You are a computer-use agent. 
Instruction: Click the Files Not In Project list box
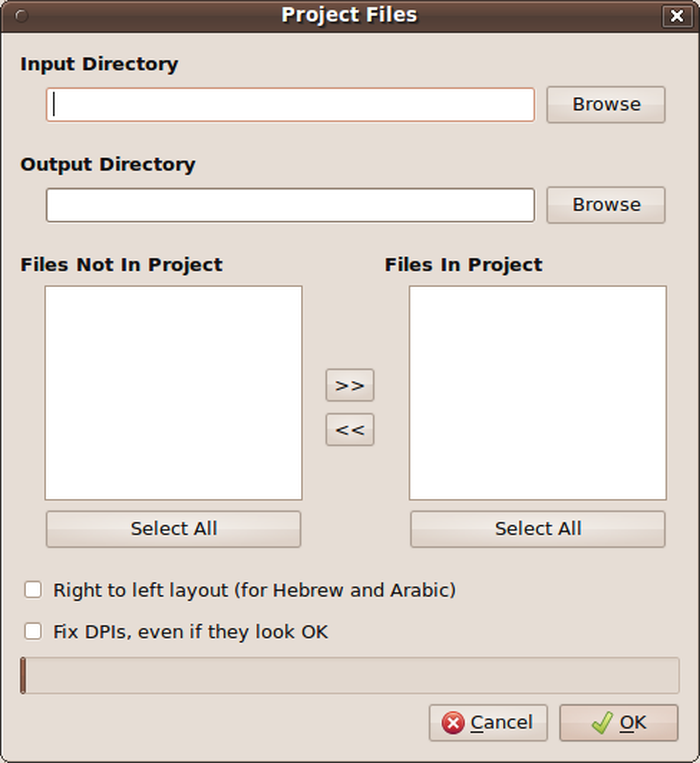coord(174,393)
